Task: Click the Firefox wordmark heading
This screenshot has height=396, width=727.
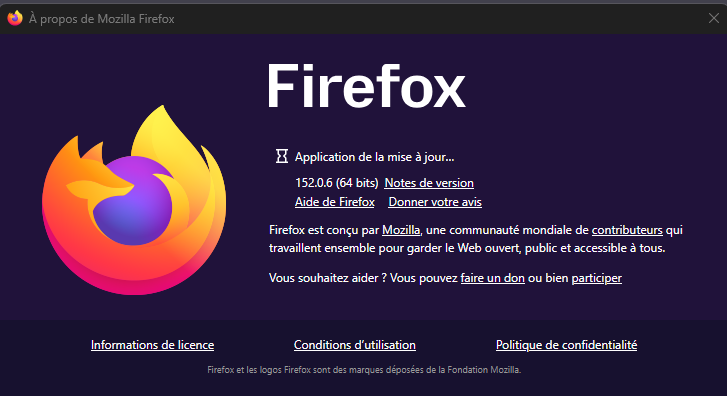Action: [x=366, y=86]
